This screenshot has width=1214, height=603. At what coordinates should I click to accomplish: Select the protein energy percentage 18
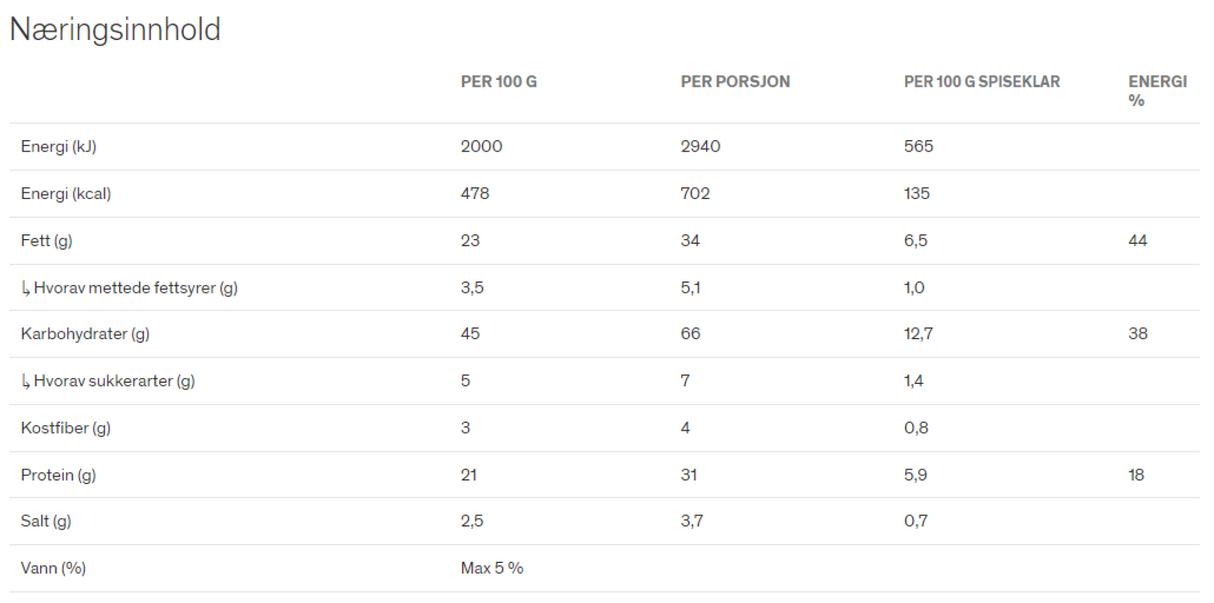pos(1137,475)
